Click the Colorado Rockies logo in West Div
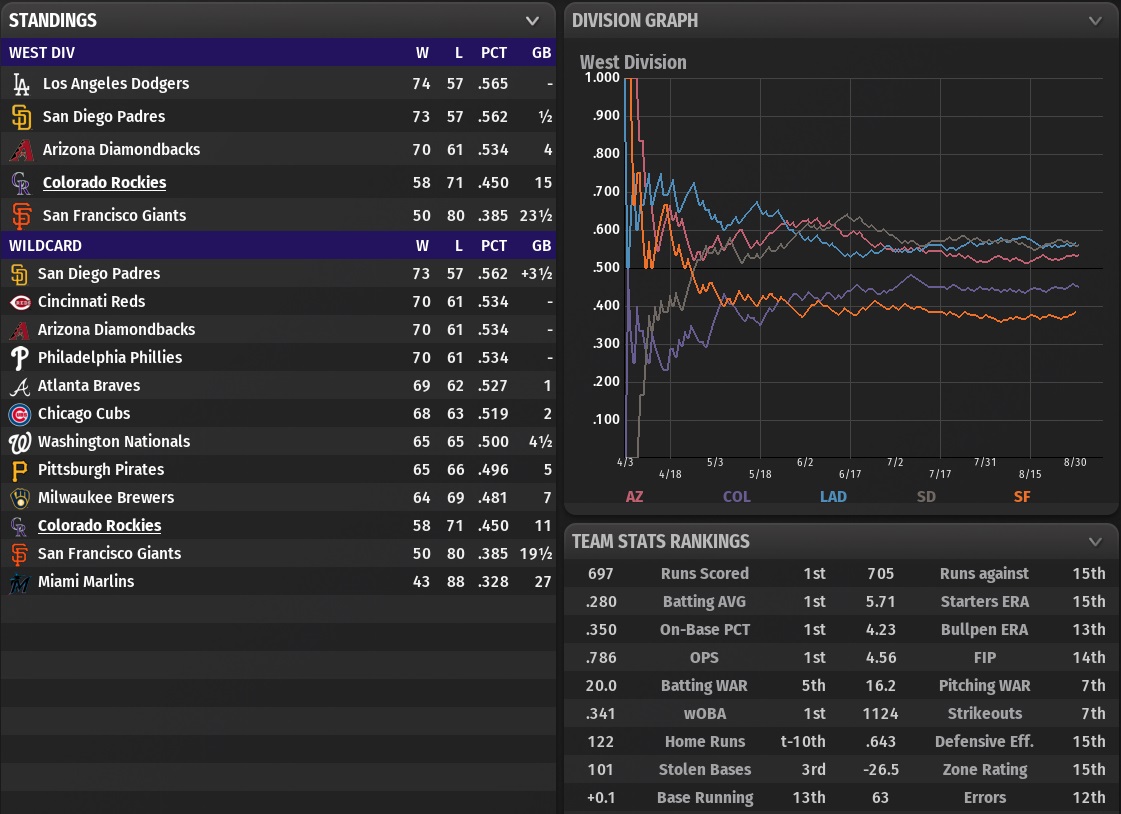The height and width of the screenshot is (814, 1121). pos(21,183)
